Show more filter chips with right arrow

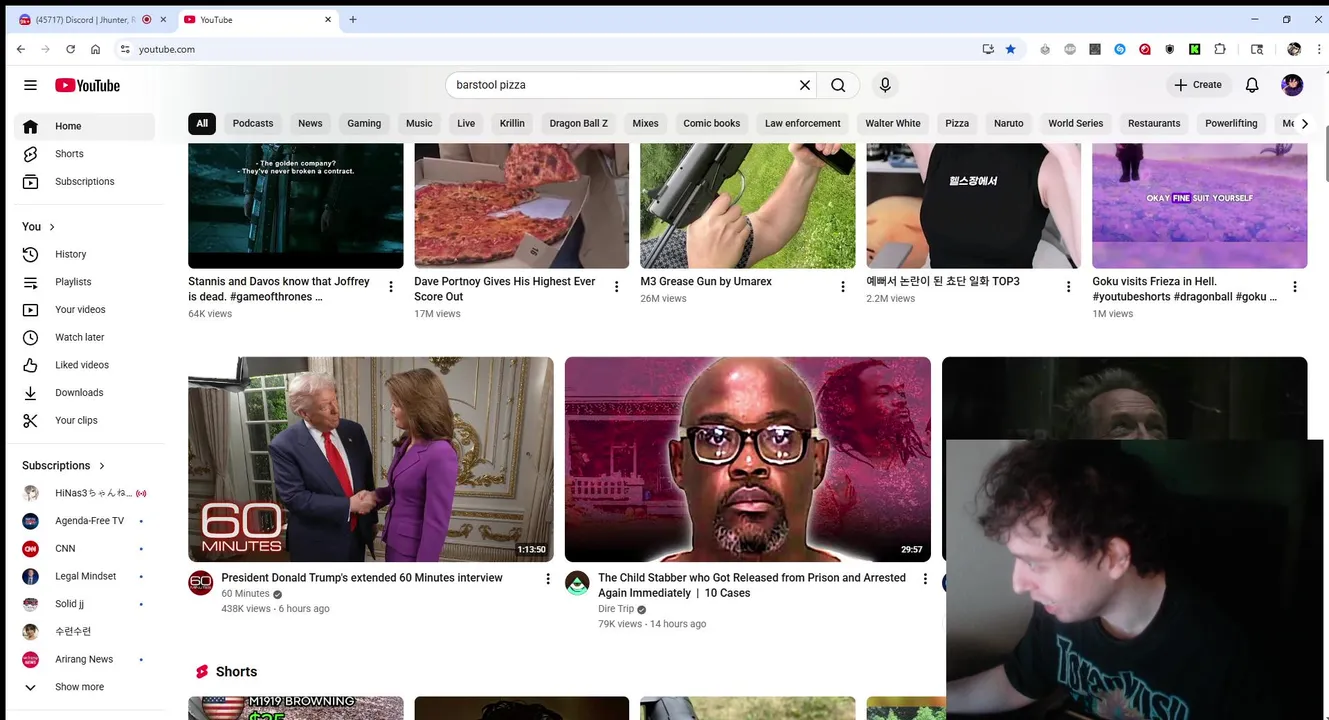[1304, 123]
